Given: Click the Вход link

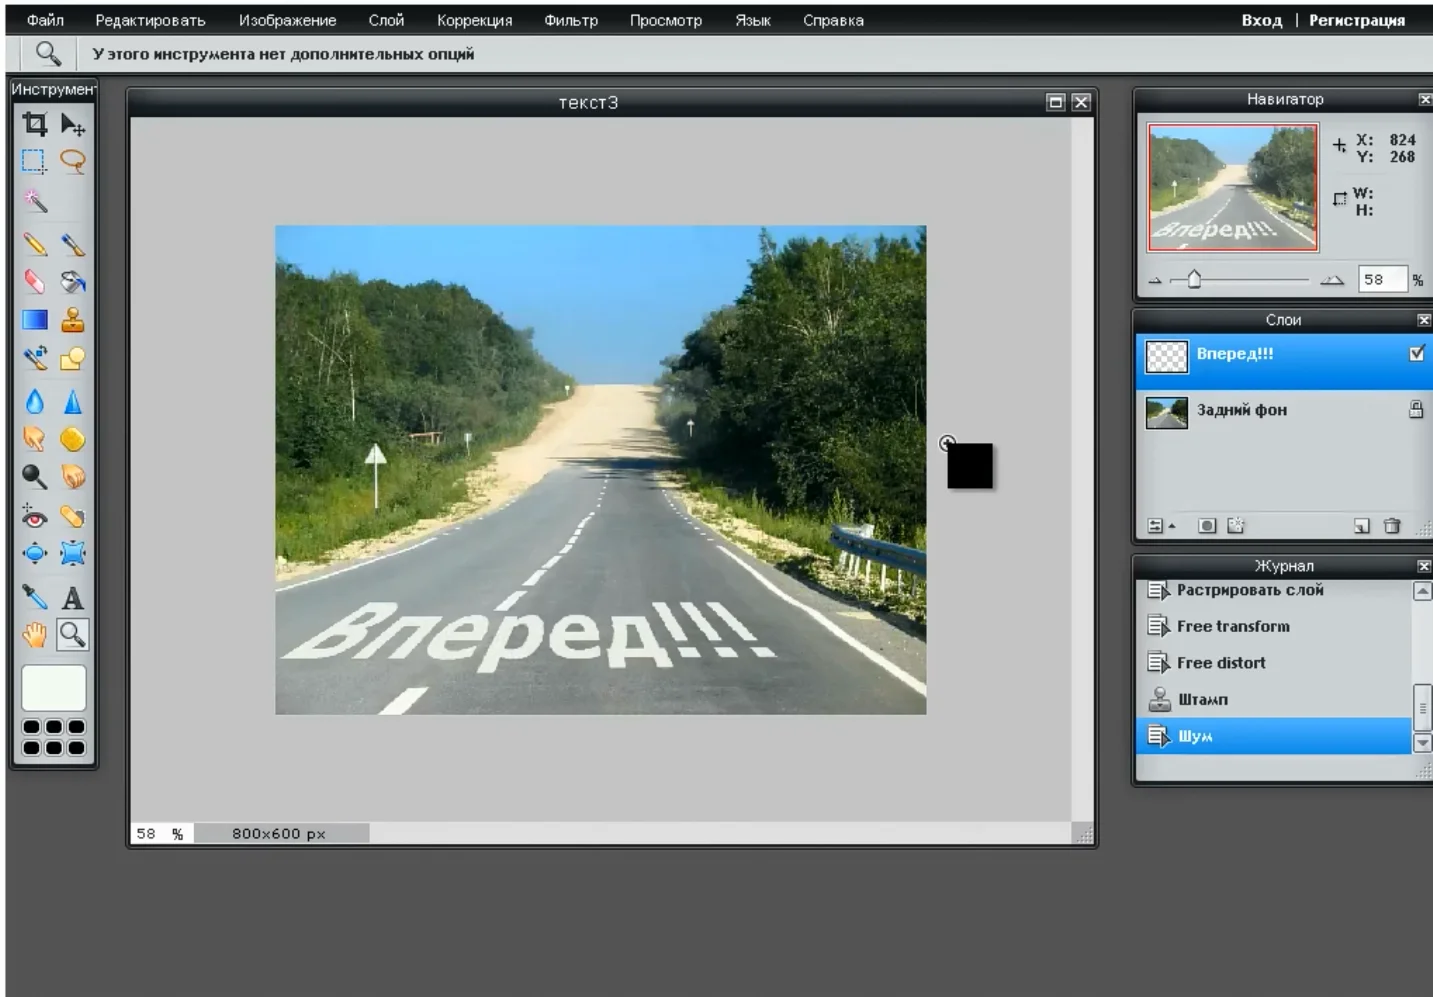Looking at the screenshot, I should (x=1261, y=20).
